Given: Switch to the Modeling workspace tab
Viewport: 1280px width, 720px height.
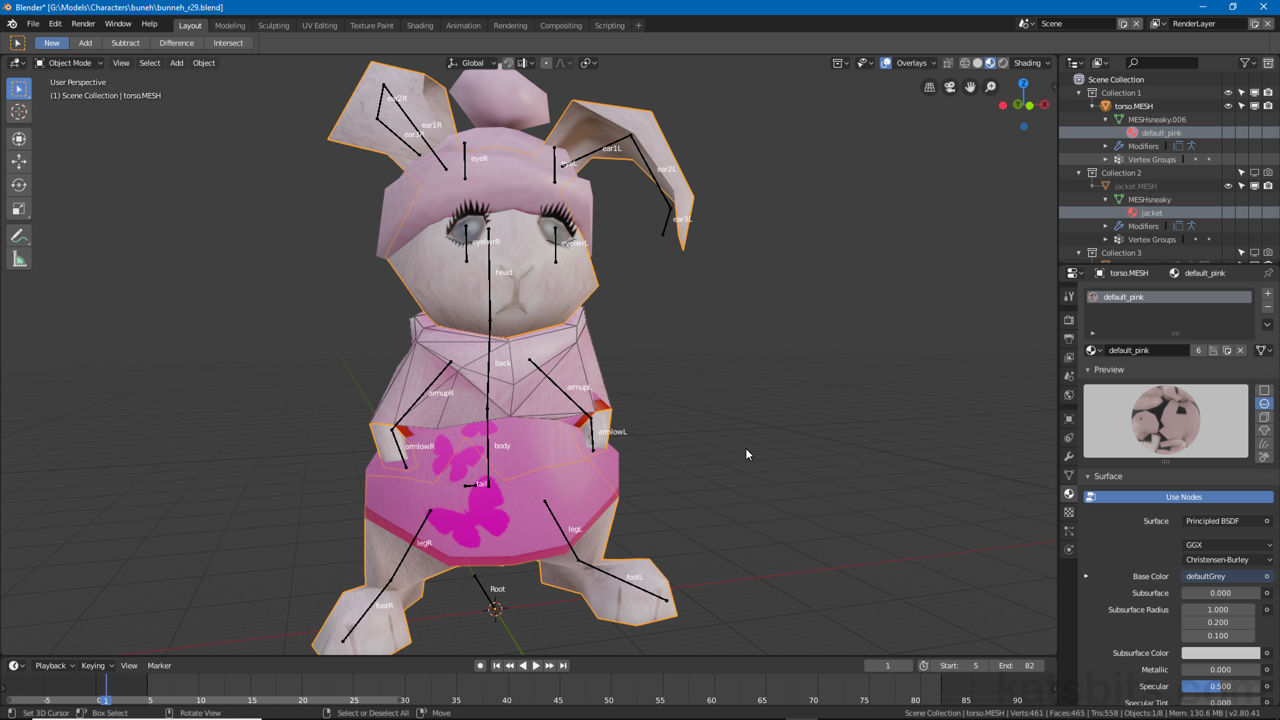Looking at the screenshot, I should click(x=230, y=25).
